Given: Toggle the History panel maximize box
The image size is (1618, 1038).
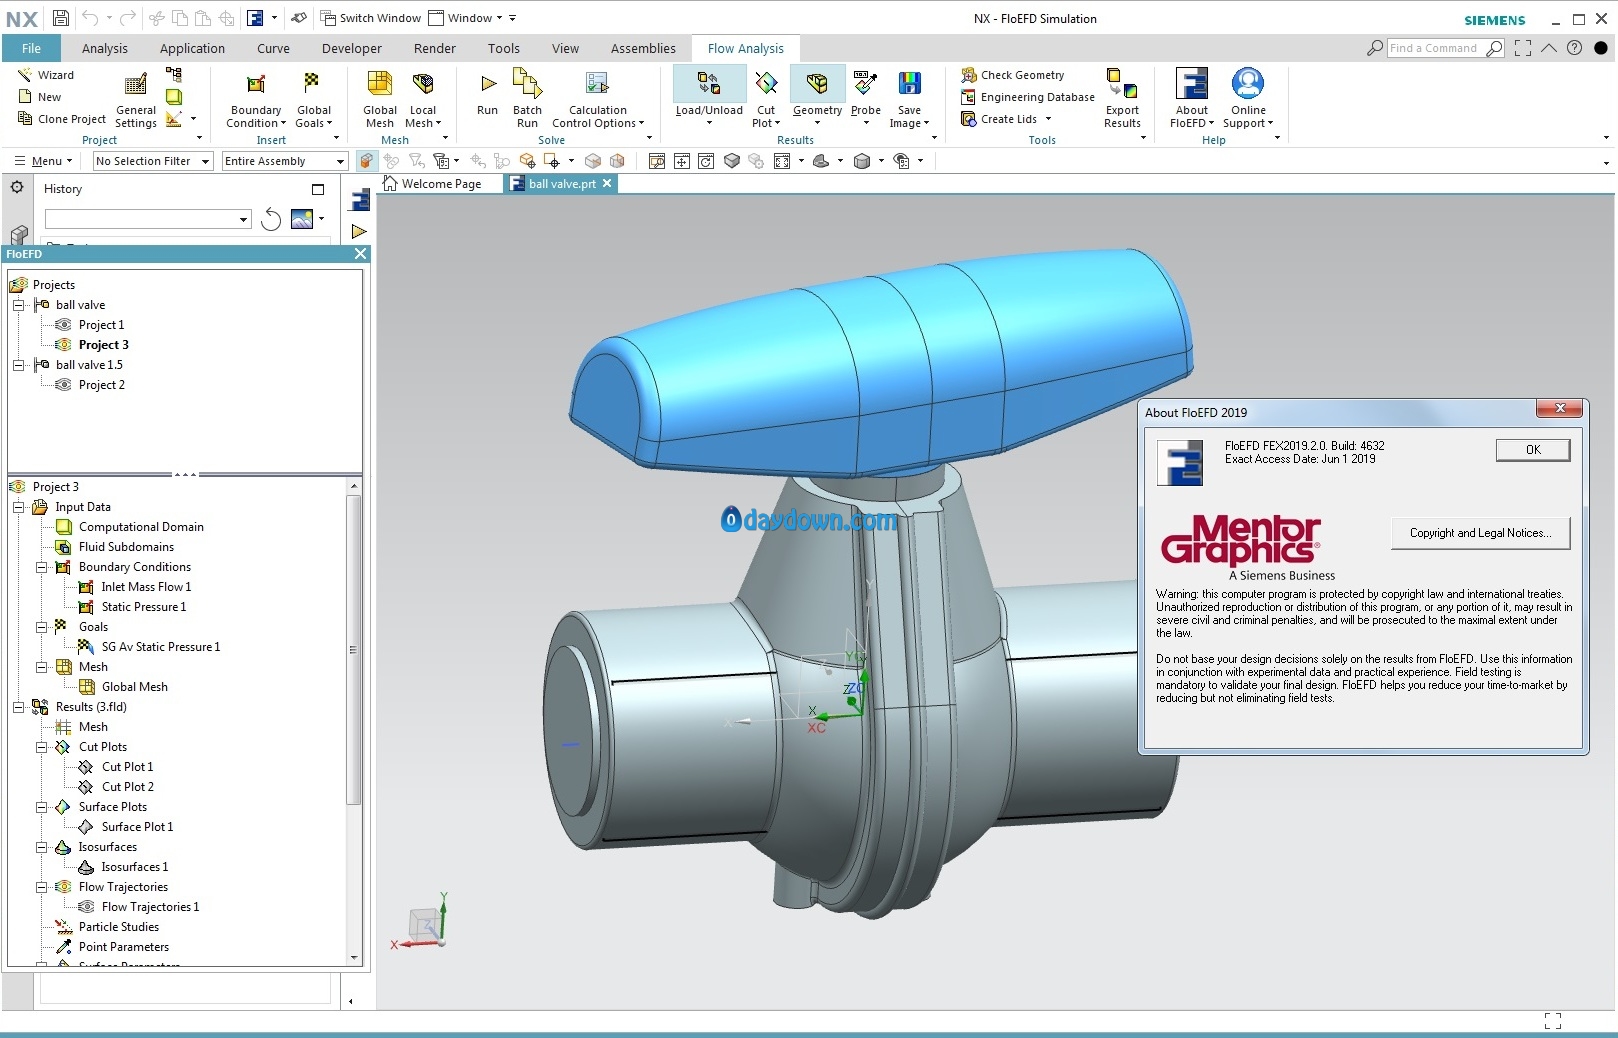Looking at the screenshot, I should (x=318, y=189).
